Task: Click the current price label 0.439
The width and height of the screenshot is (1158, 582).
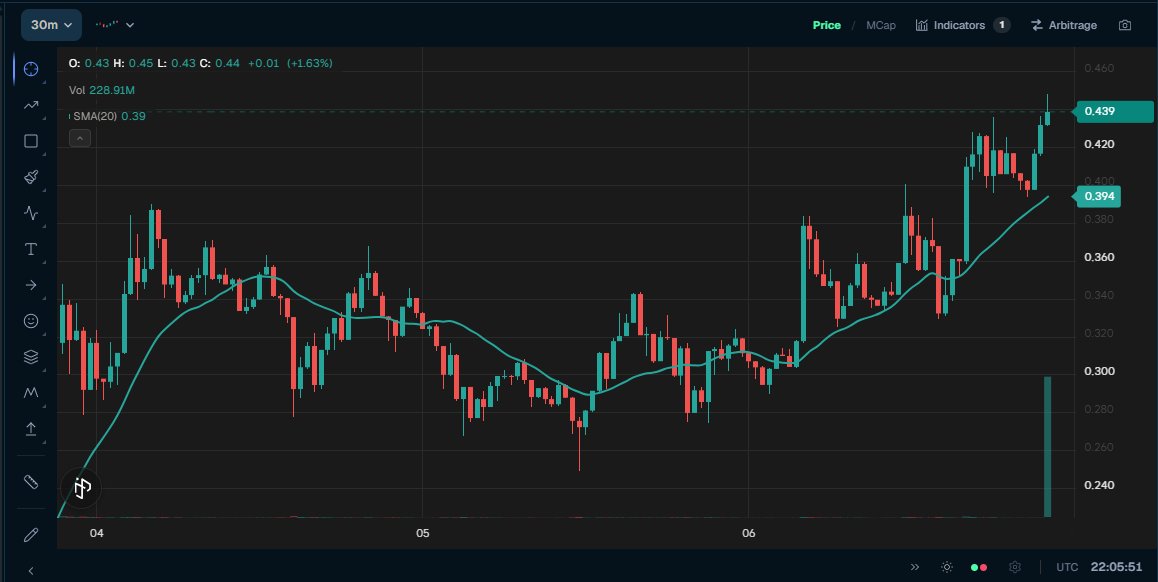Action: (1115, 112)
